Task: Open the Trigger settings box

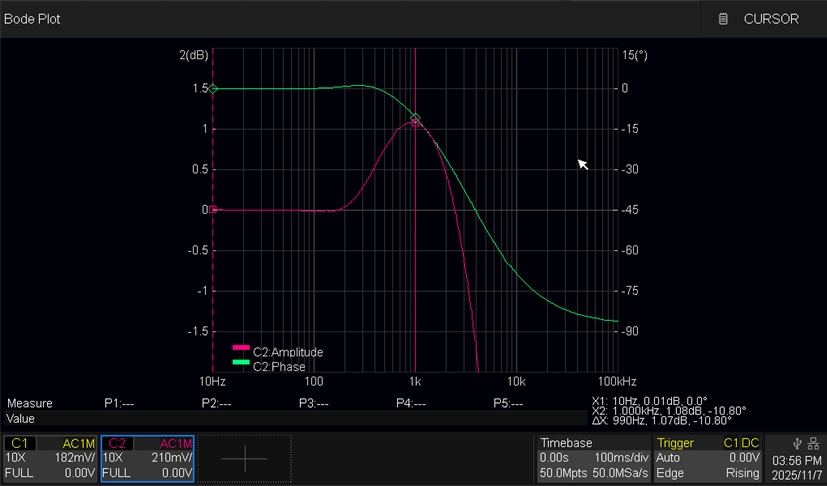Action: [x=708, y=458]
